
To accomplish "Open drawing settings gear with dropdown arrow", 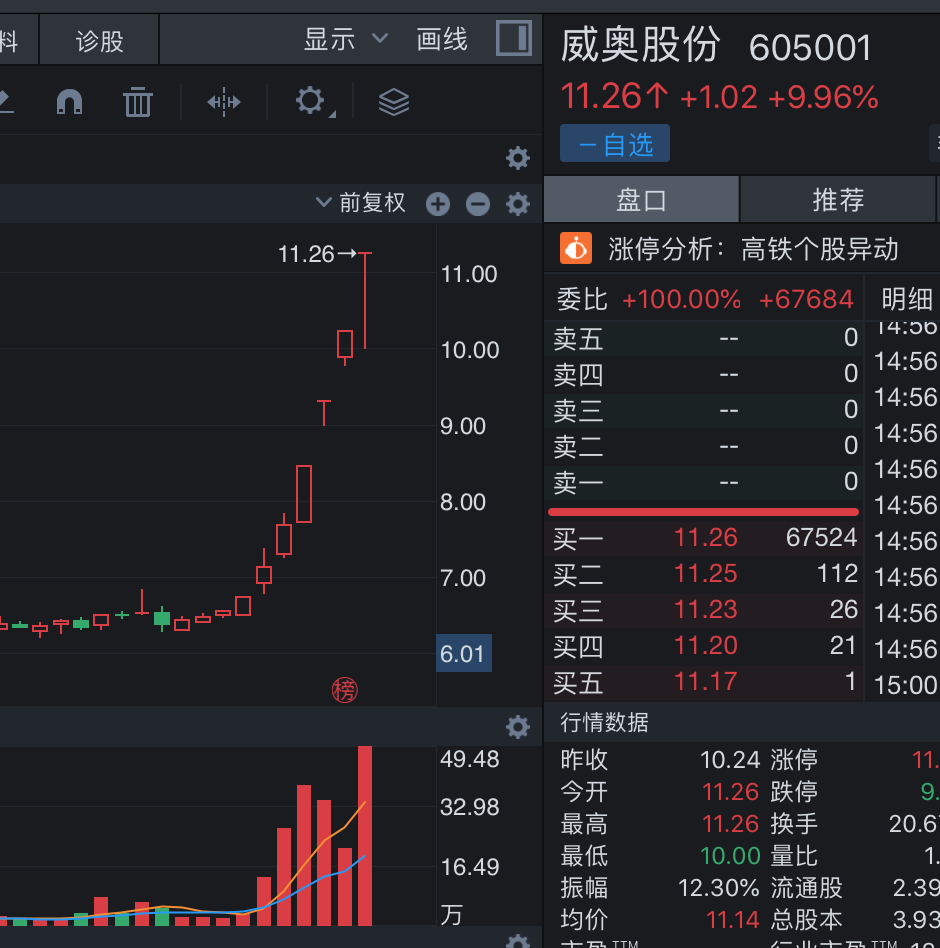I will pos(312,101).
